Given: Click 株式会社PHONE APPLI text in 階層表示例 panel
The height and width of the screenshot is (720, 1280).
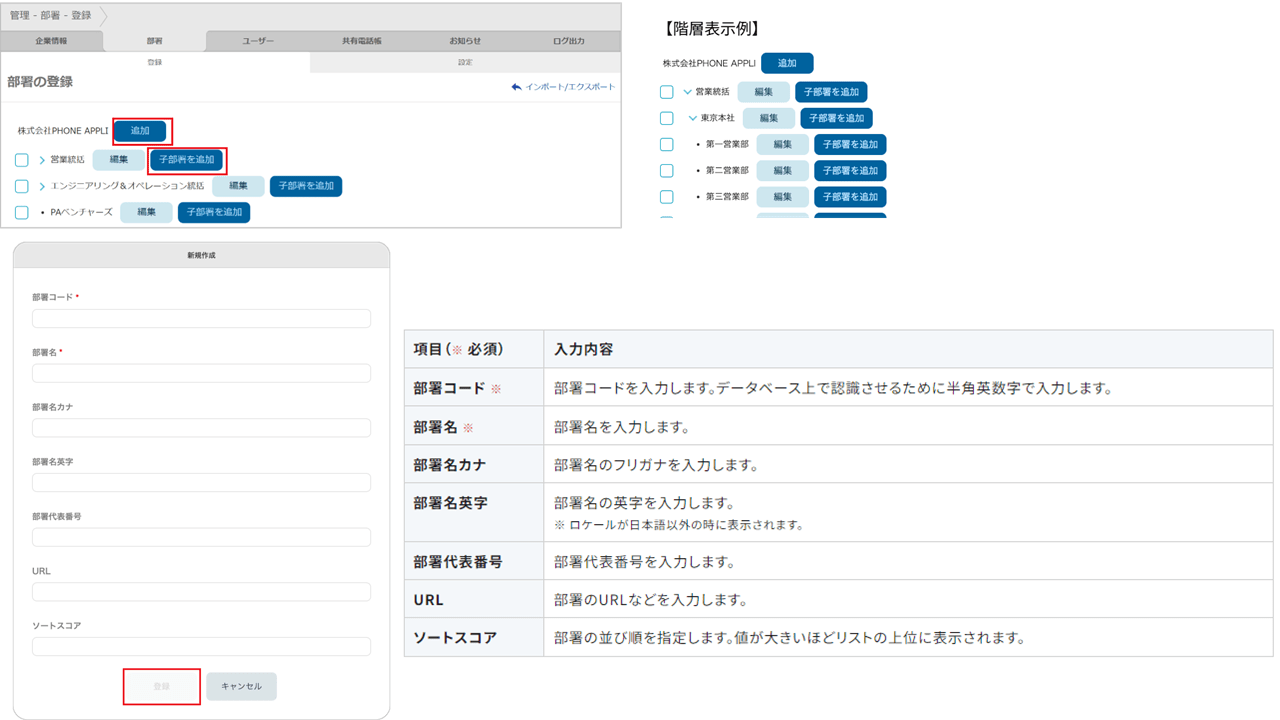Looking at the screenshot, I should [x=710, y=63].
